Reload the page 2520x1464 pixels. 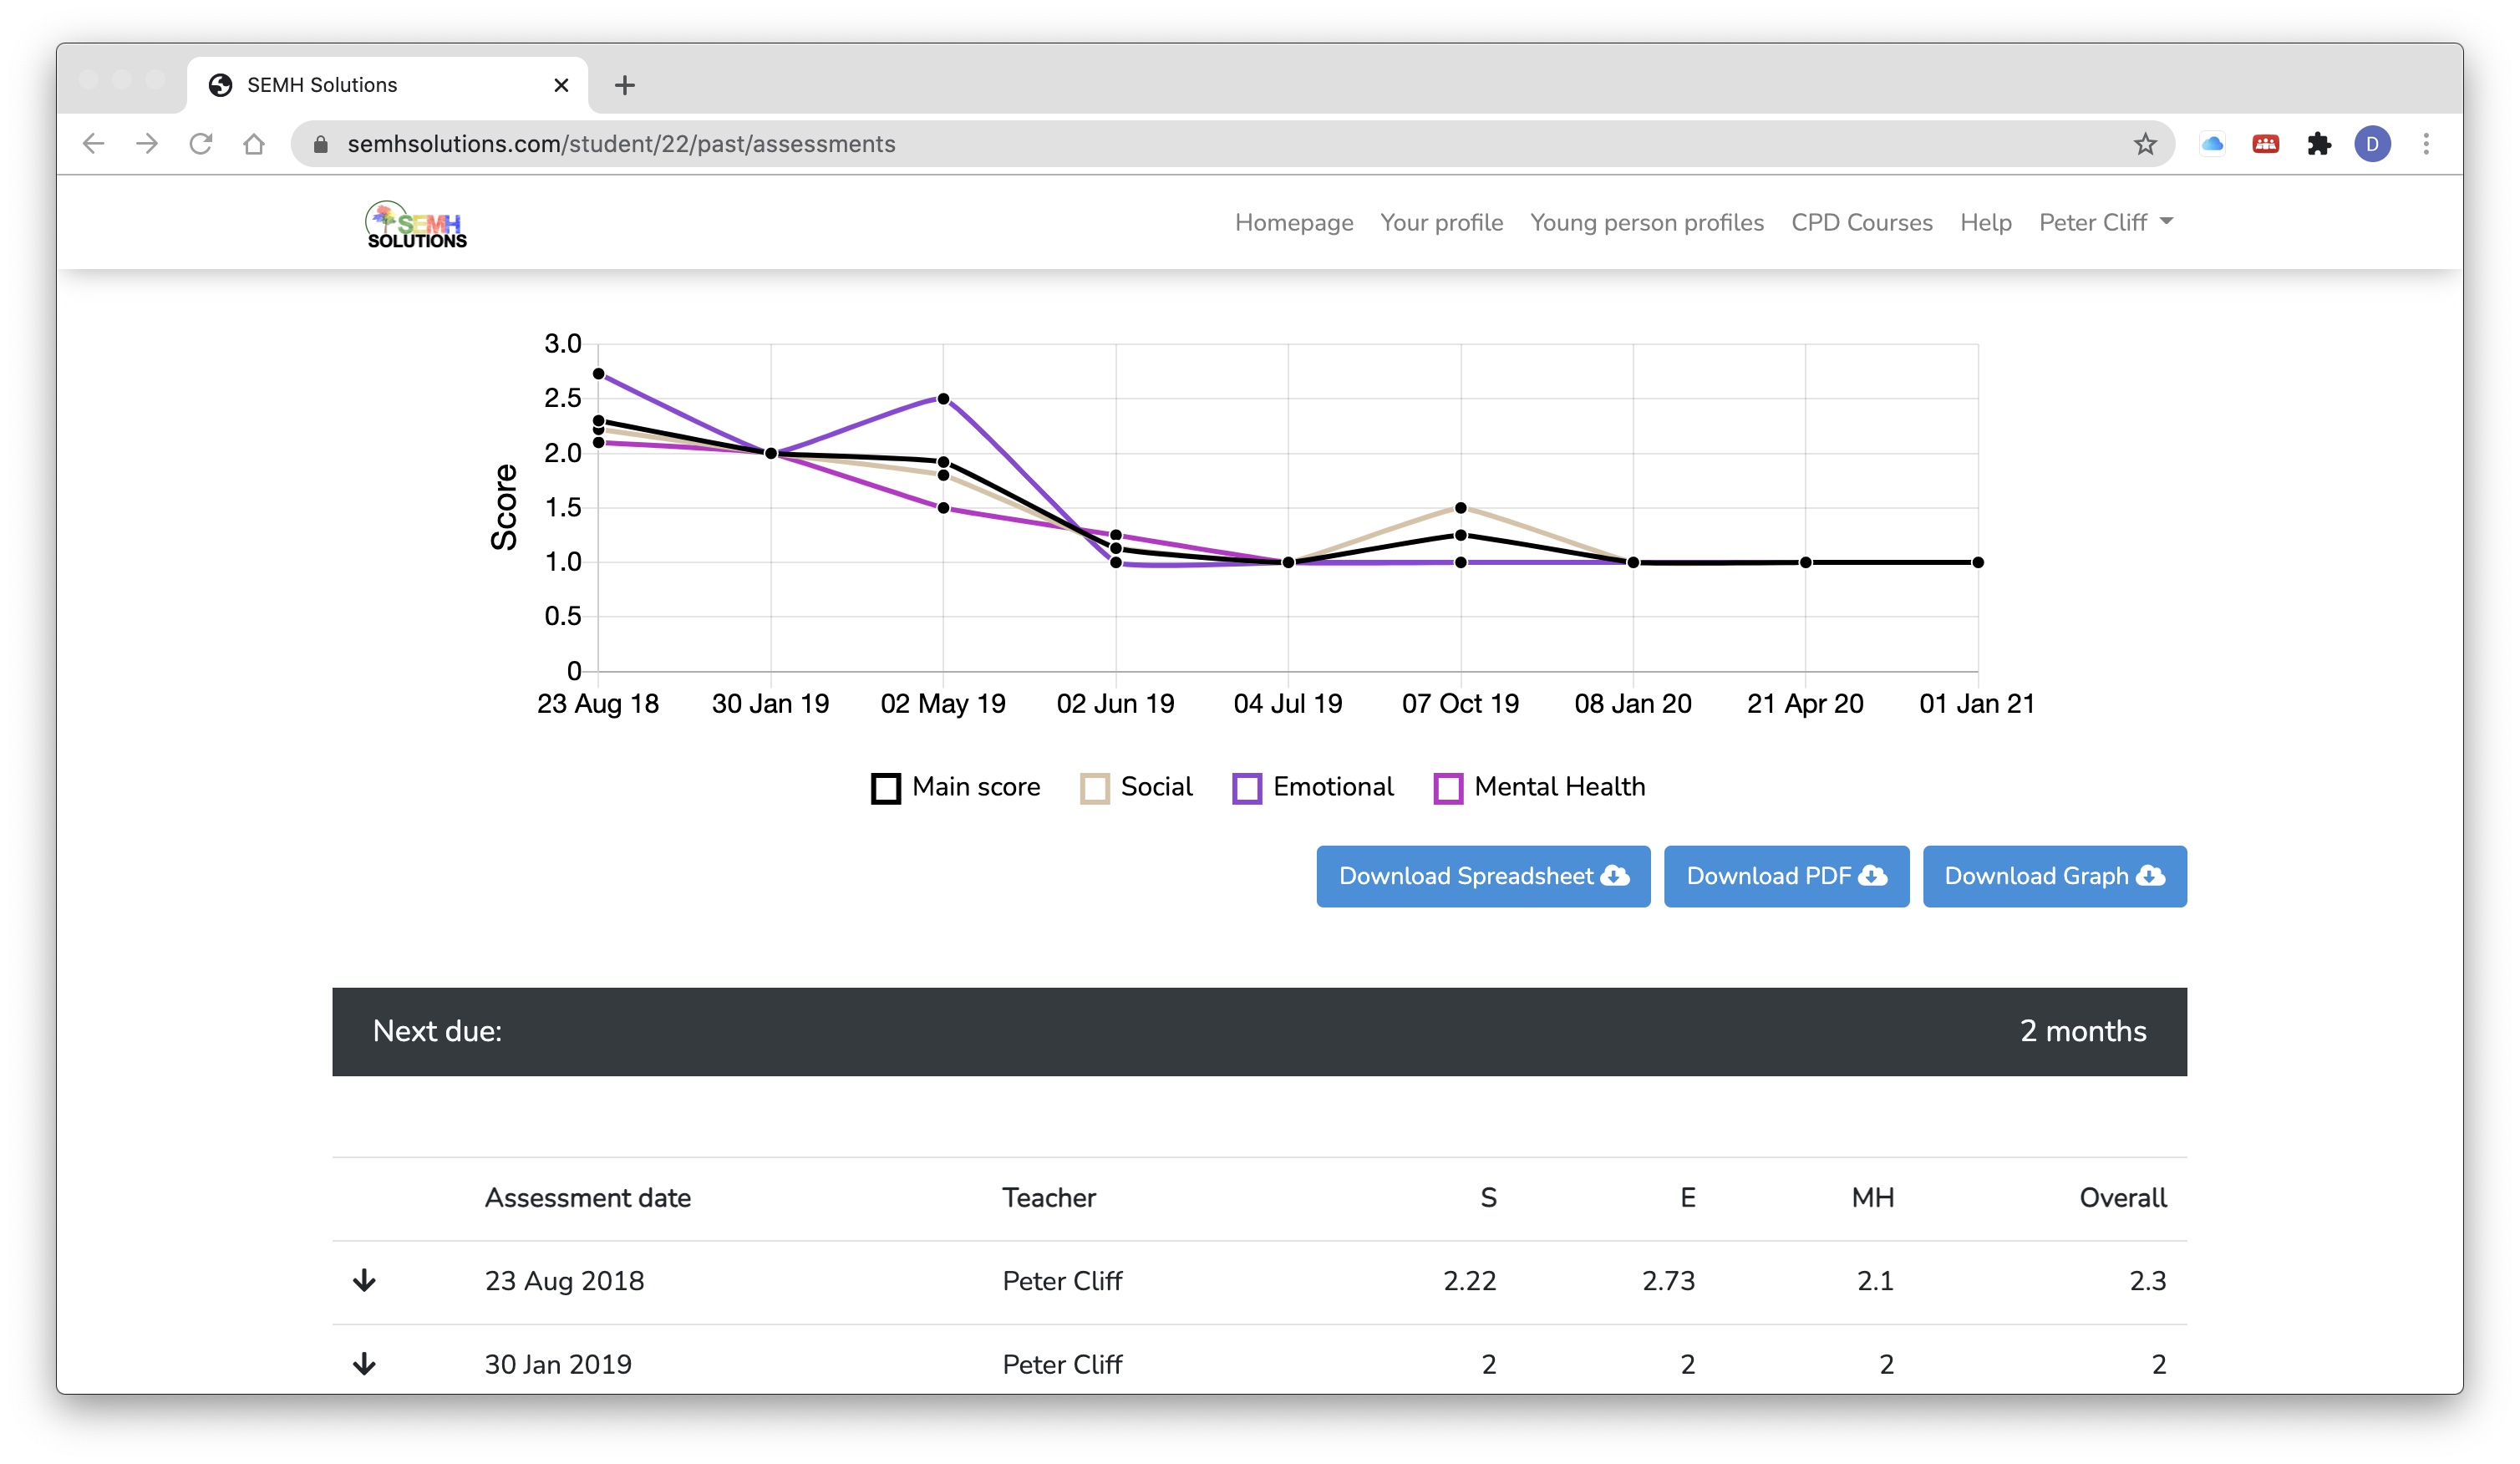tap(201, 144)
